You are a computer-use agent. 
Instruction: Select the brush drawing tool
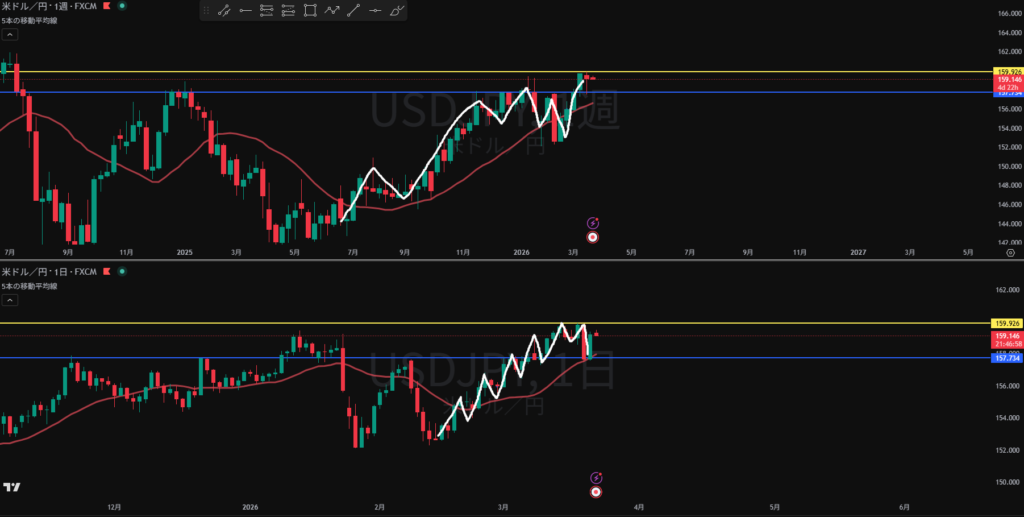click(397, 11)
